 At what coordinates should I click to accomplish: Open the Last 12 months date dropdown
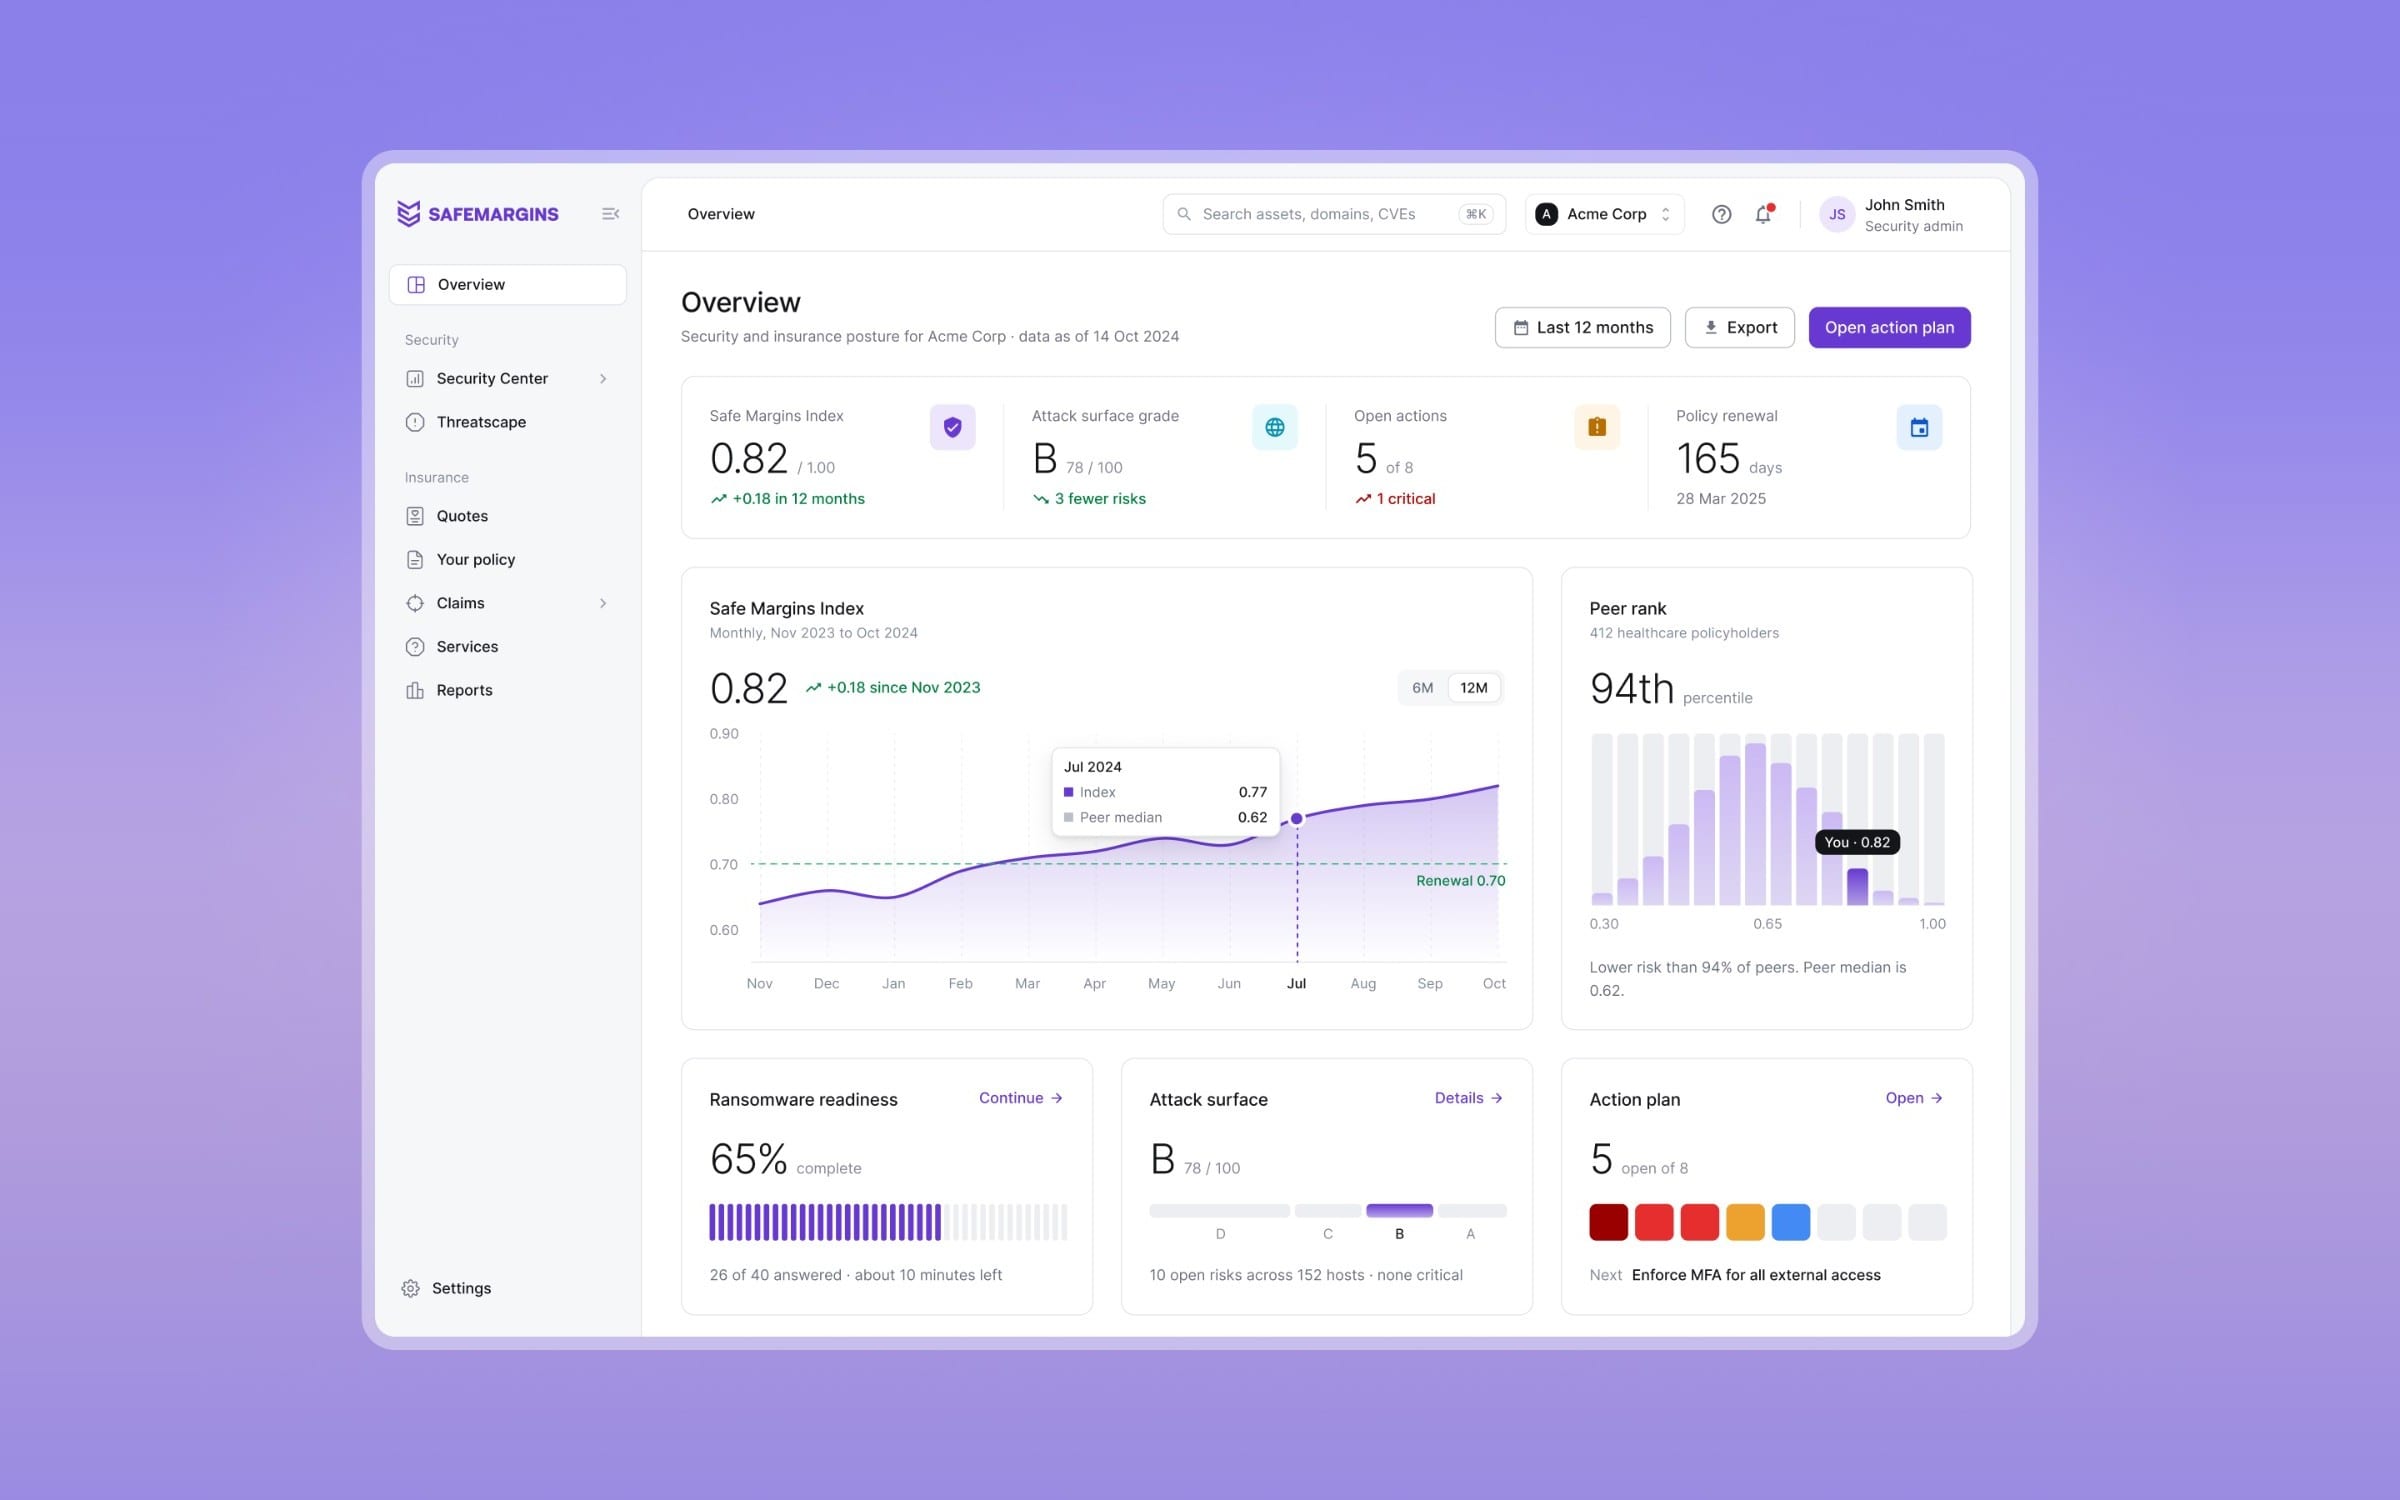pyautogui.click(x=1582, y=328)
